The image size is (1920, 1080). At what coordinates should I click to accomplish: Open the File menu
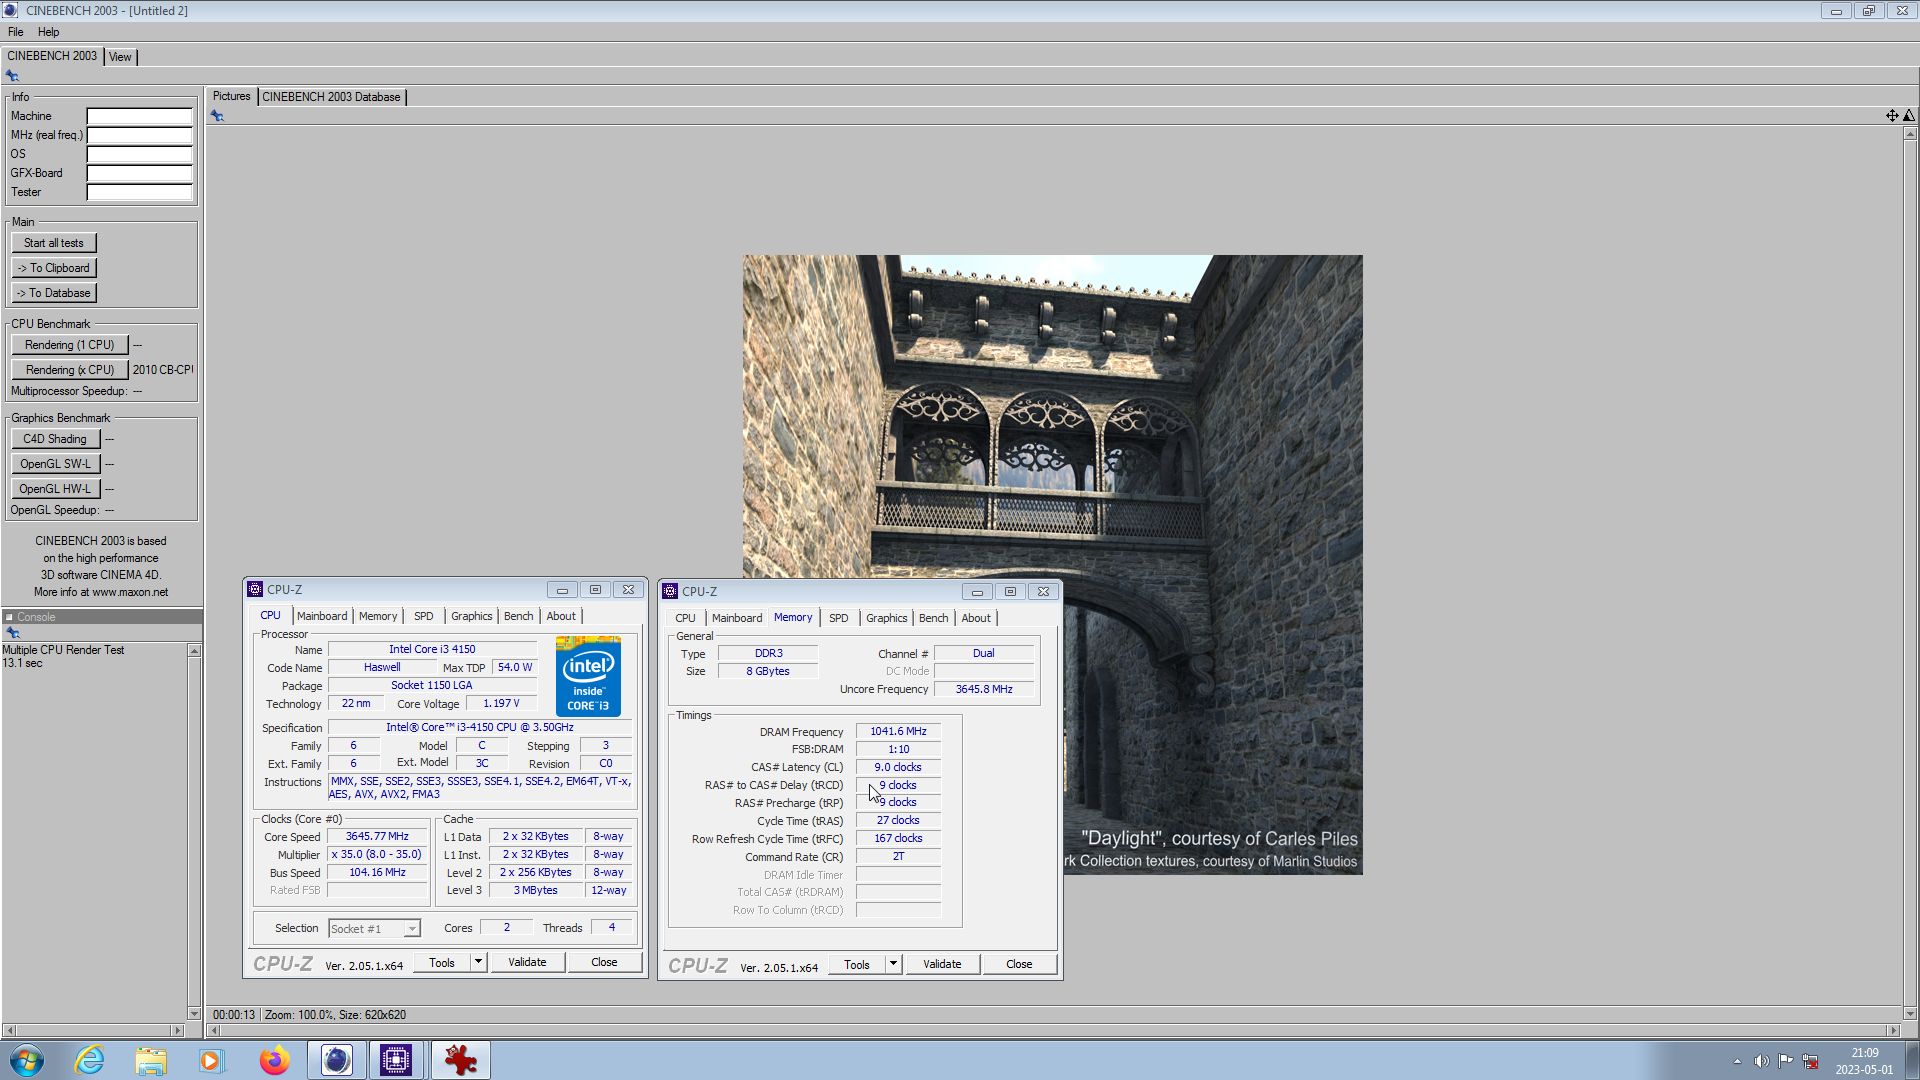(x=15, y=32)
